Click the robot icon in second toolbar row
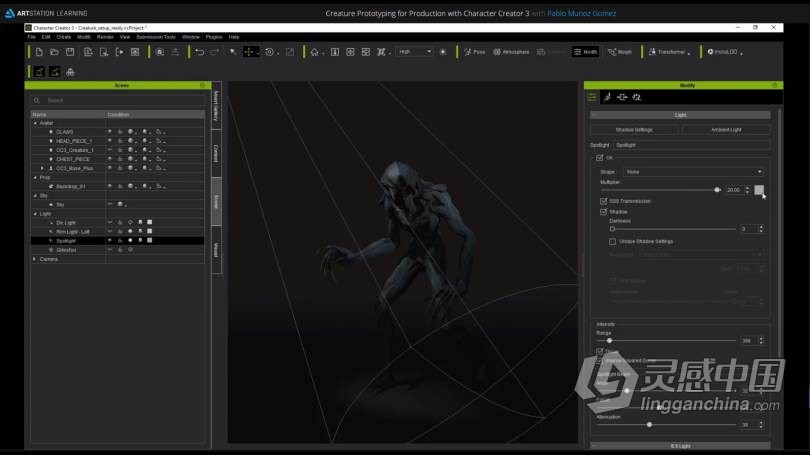 (70, 72)
